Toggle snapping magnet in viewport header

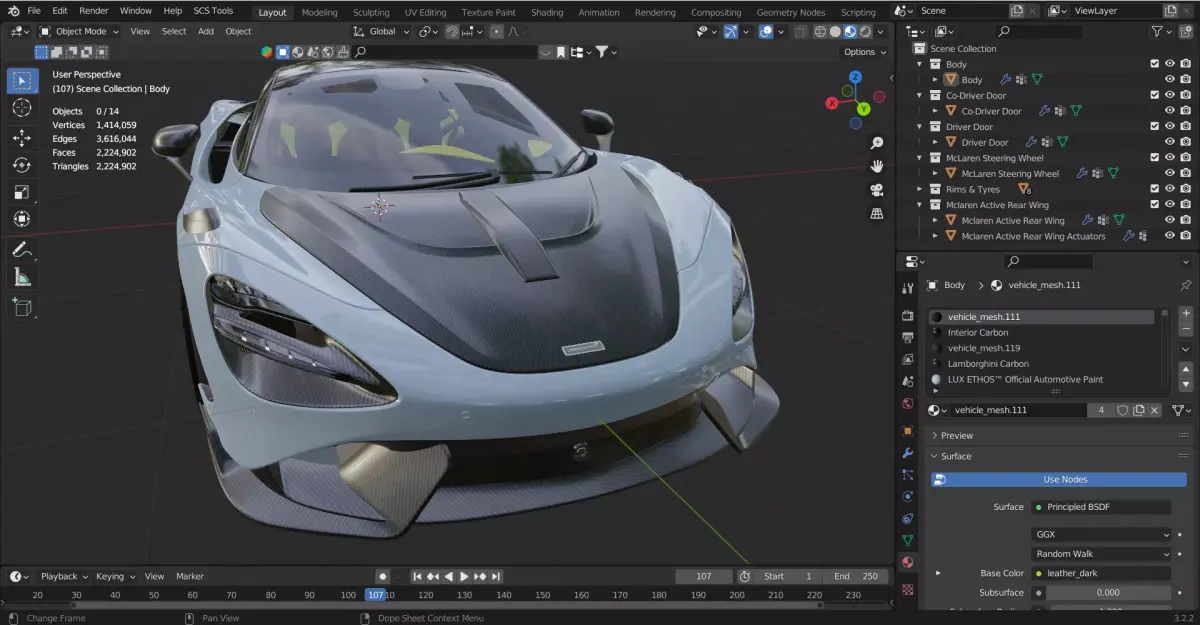click(x=452, y=31)
